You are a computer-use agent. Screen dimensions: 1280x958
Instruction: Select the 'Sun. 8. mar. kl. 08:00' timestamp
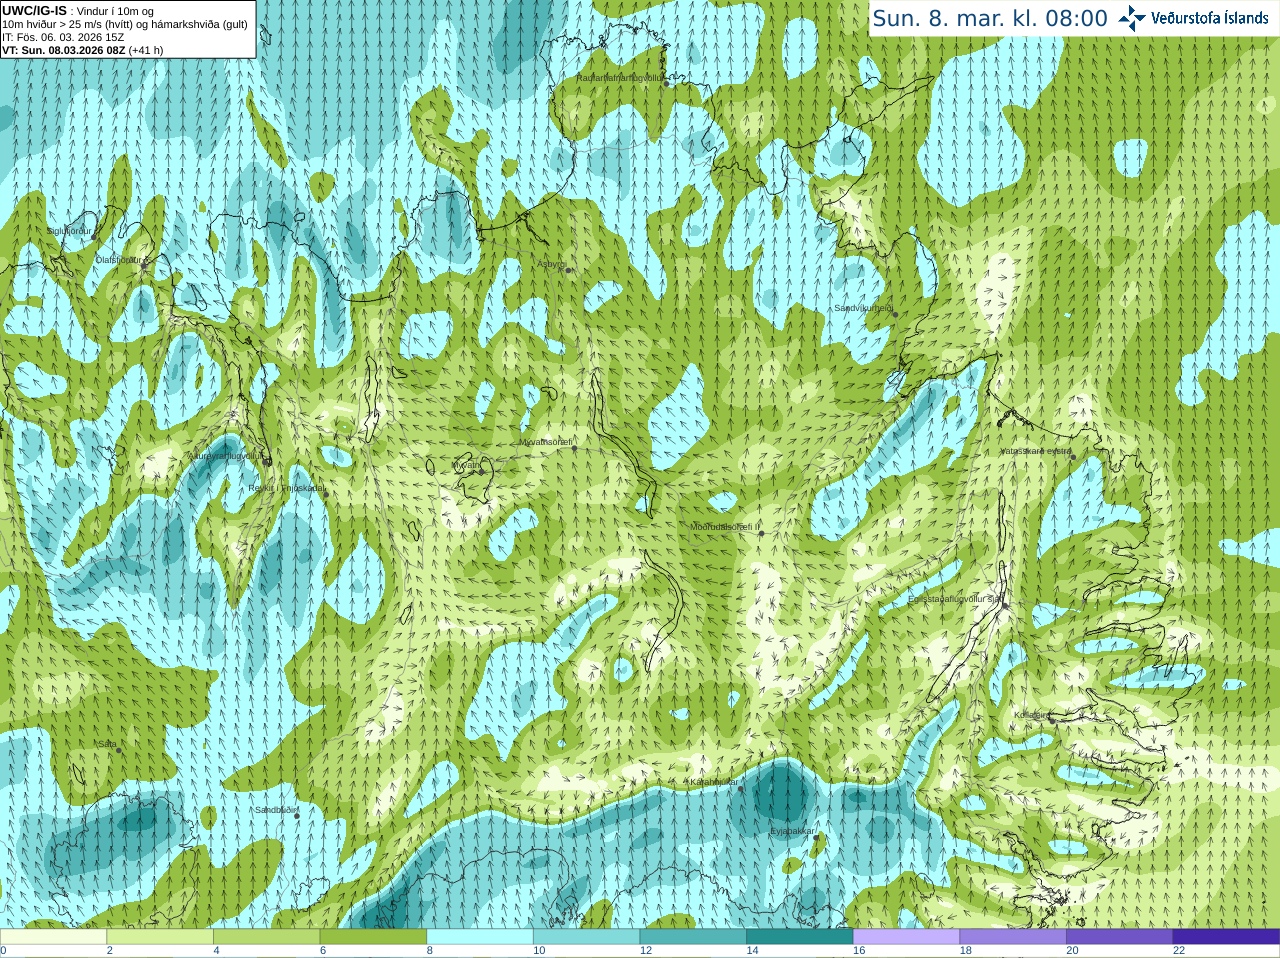point(990,18)
